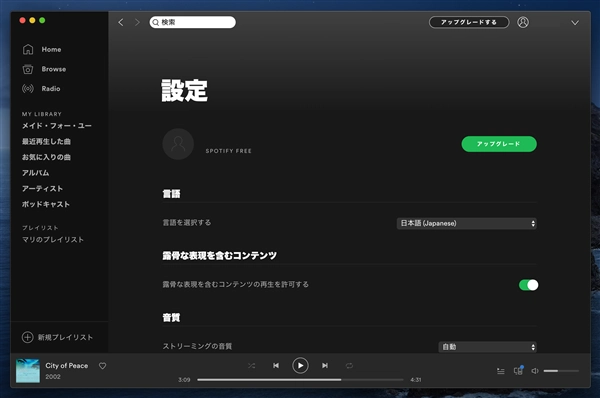
Task: Click the Radio waves icon
Action: point(28,89)
